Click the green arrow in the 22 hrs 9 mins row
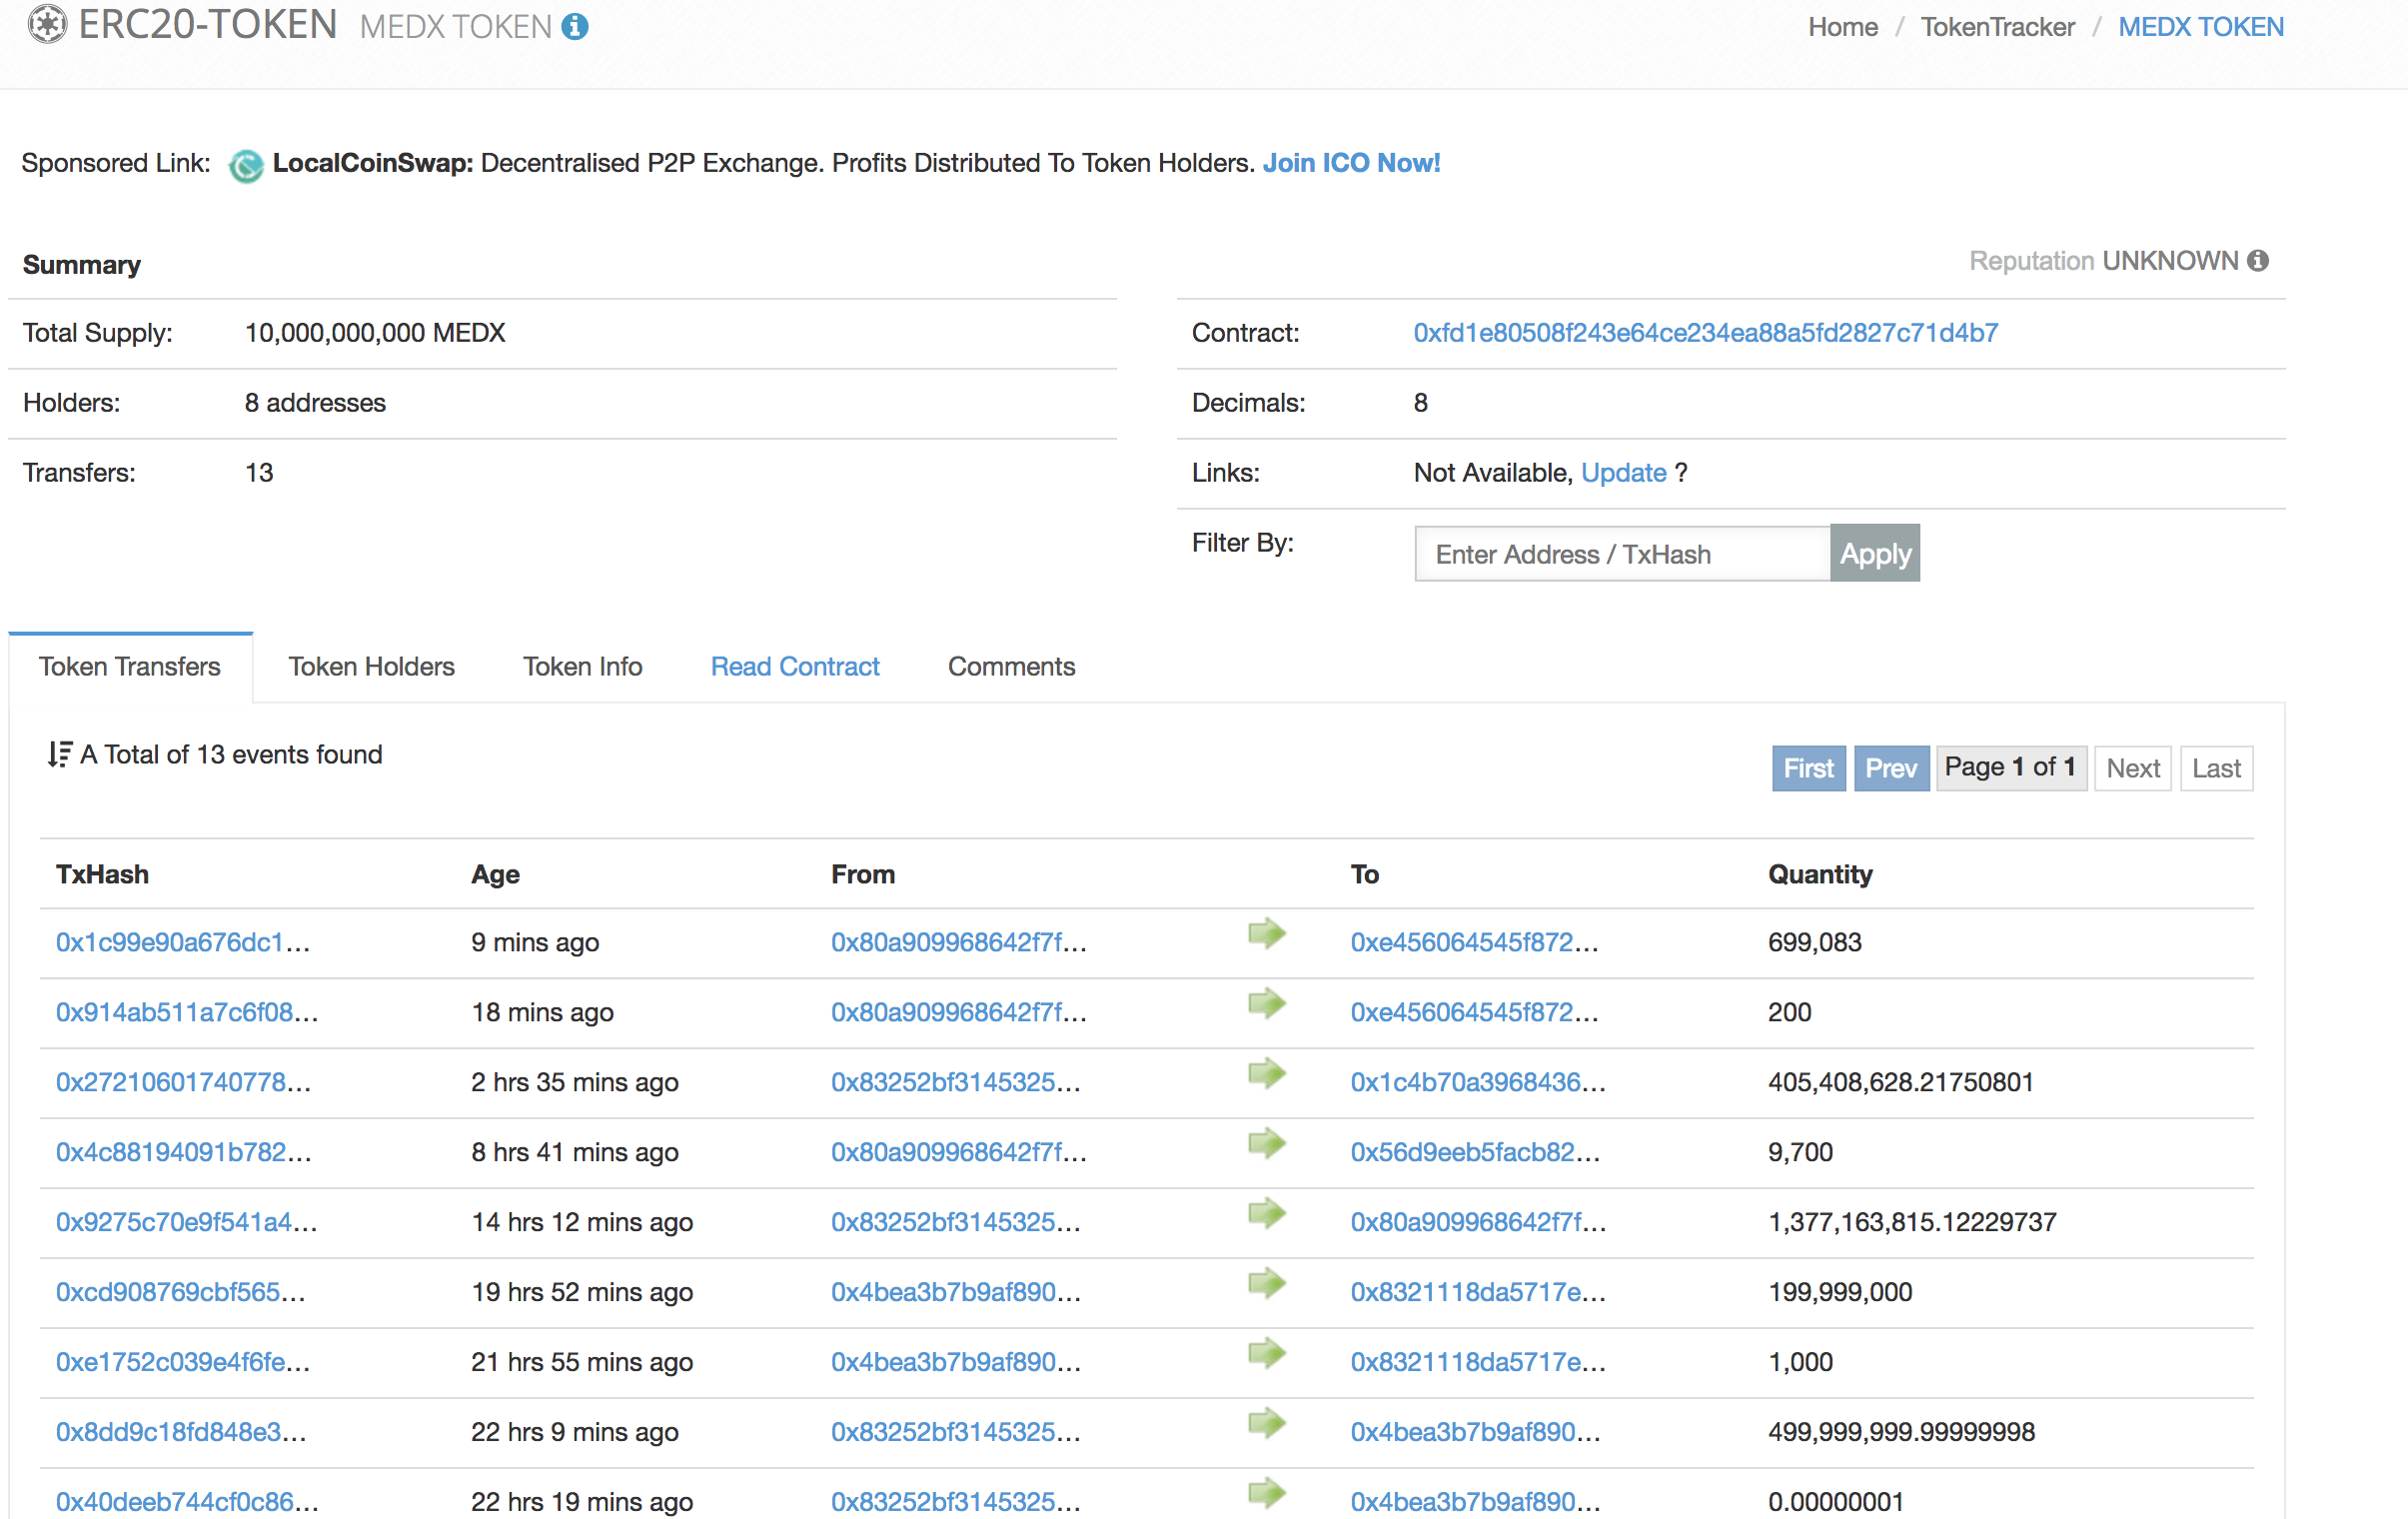The width and height of the screenshot is (2408, 1519). tap(1267, 1424)
